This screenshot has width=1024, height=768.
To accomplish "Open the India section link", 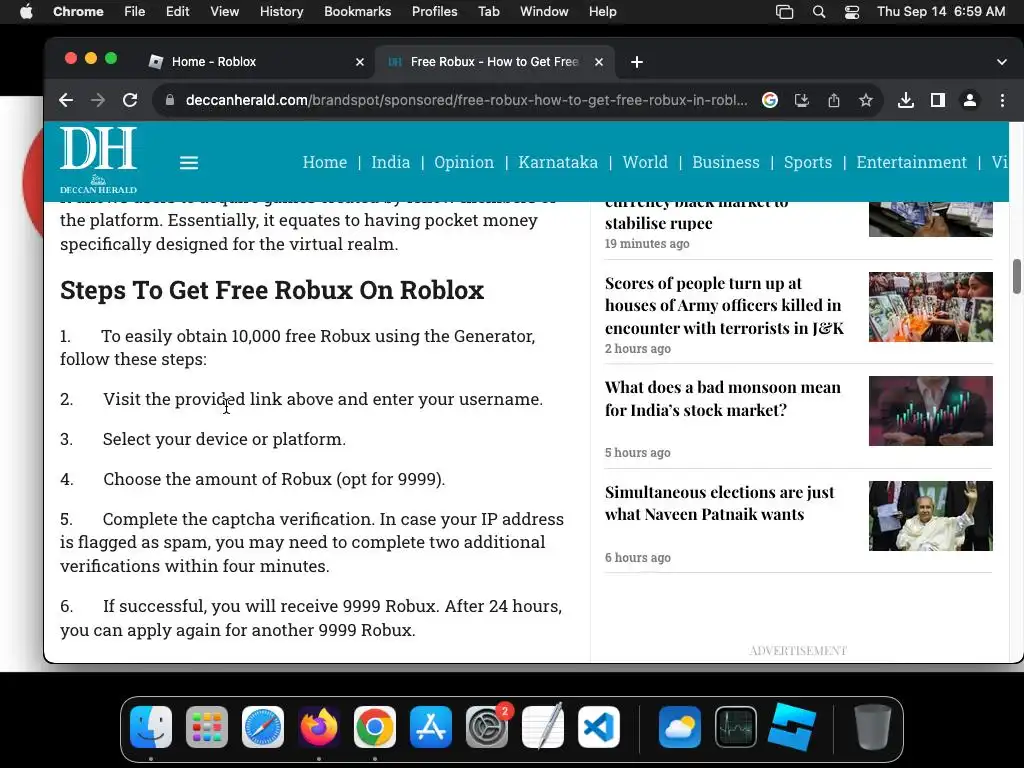I will (x=391, y=162).
